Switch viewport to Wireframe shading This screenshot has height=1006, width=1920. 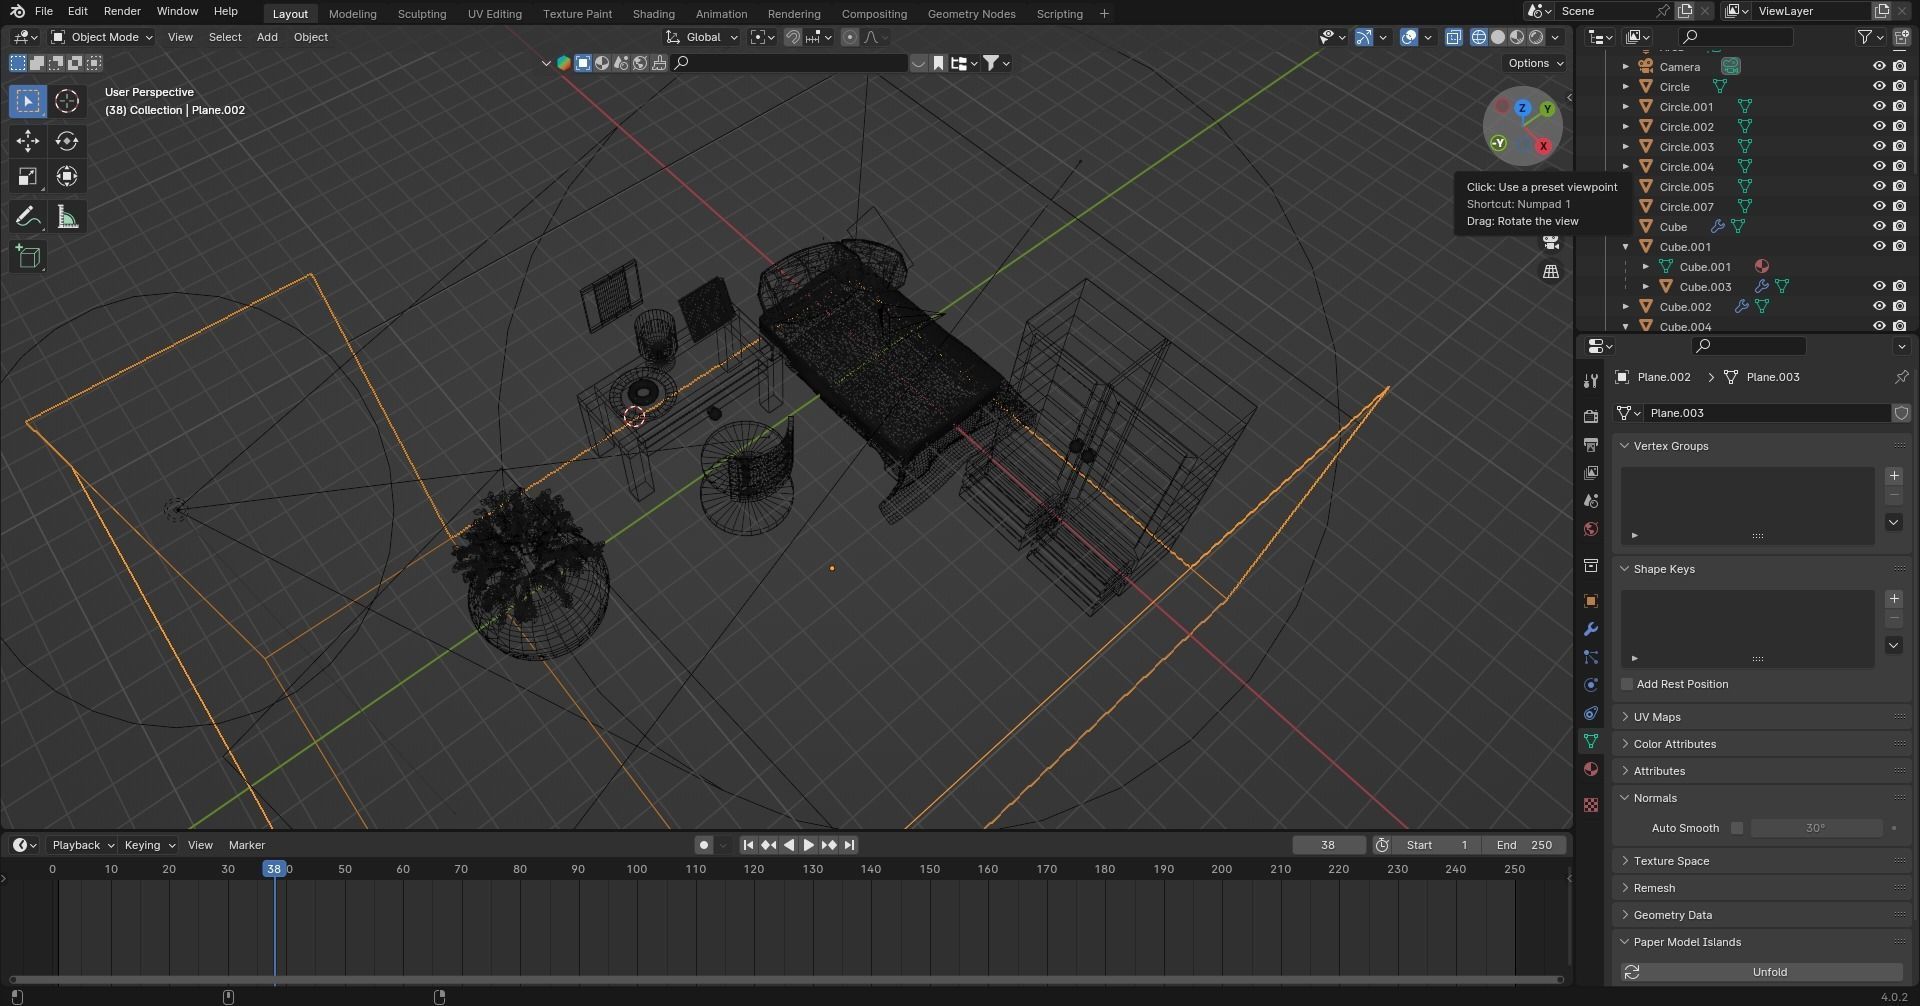tap(1479, 37)
